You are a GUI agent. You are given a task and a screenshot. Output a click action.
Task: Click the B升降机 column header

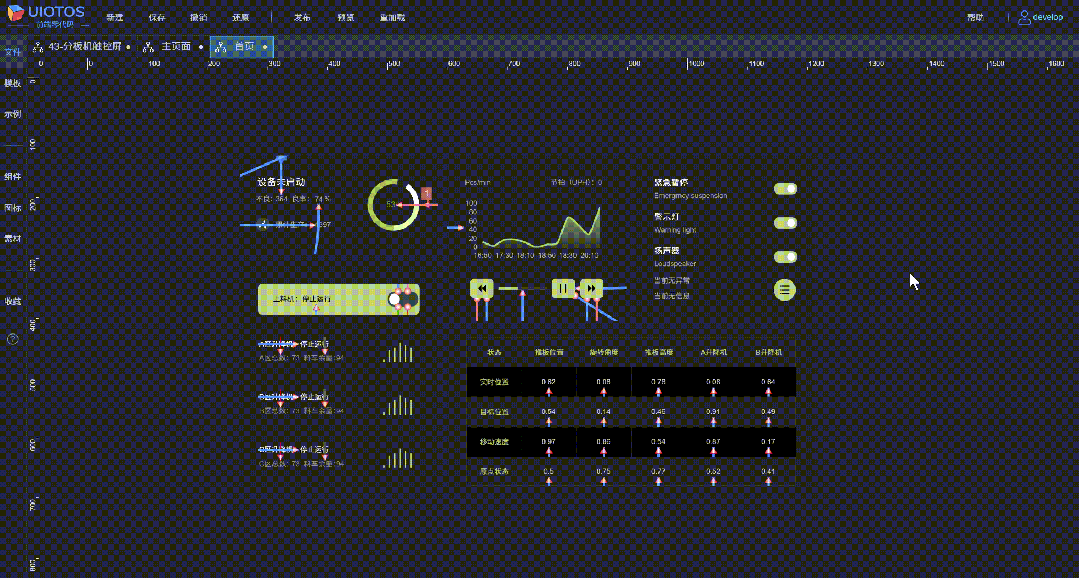[768, 352]
